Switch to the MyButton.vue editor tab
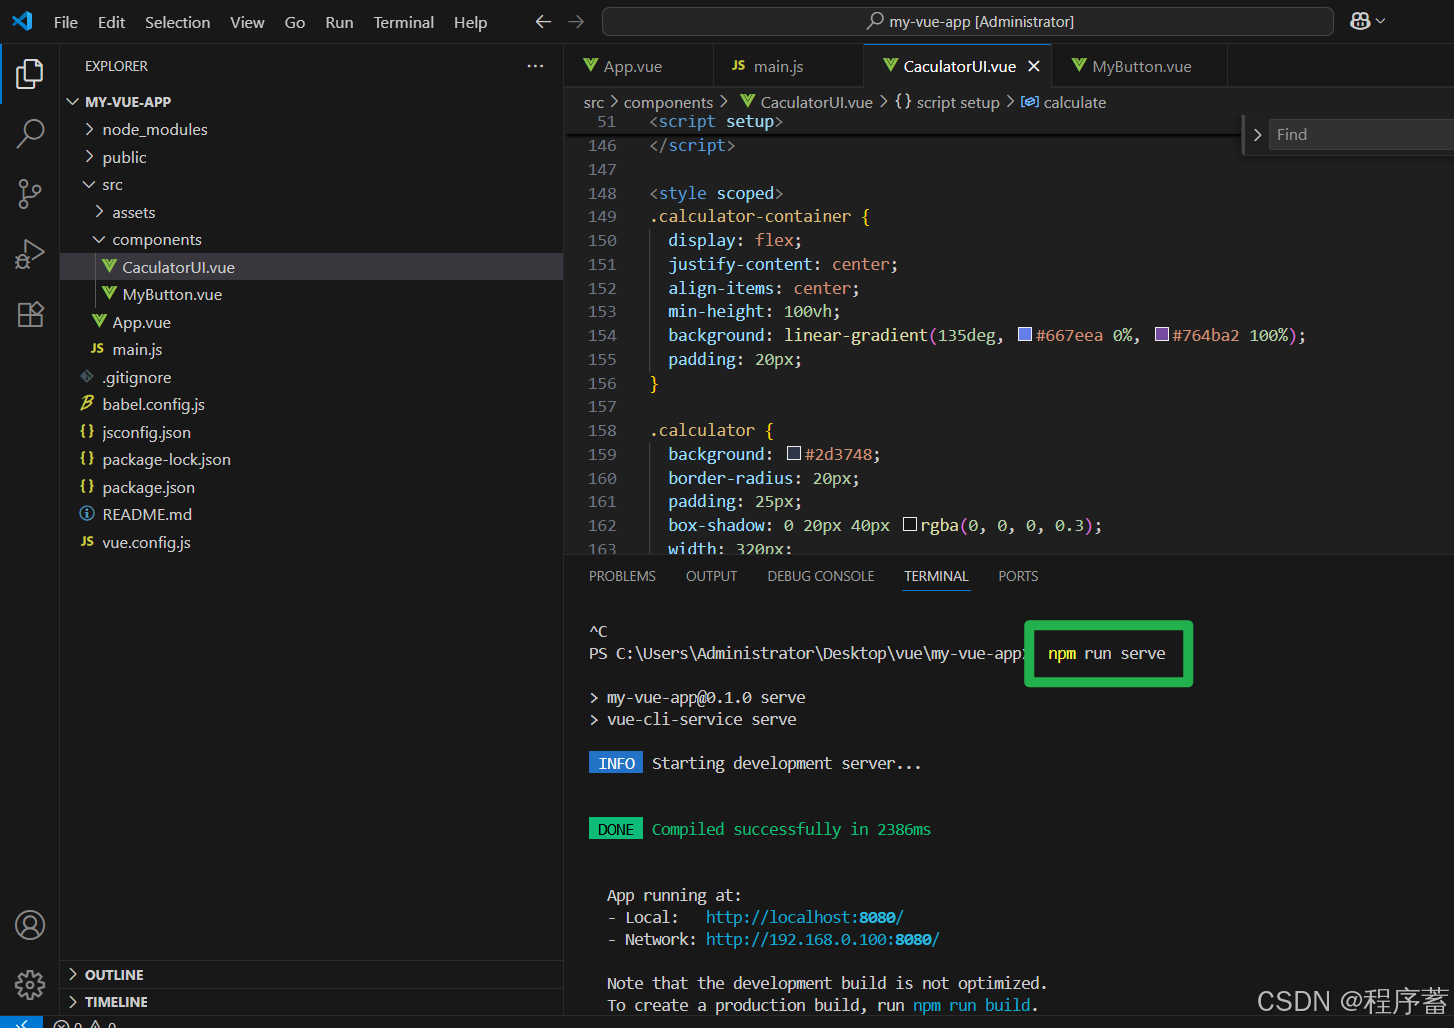 1141,66
